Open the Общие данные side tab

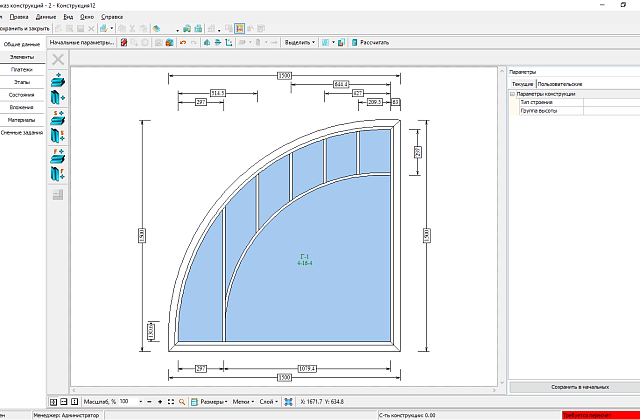point(22,44)
